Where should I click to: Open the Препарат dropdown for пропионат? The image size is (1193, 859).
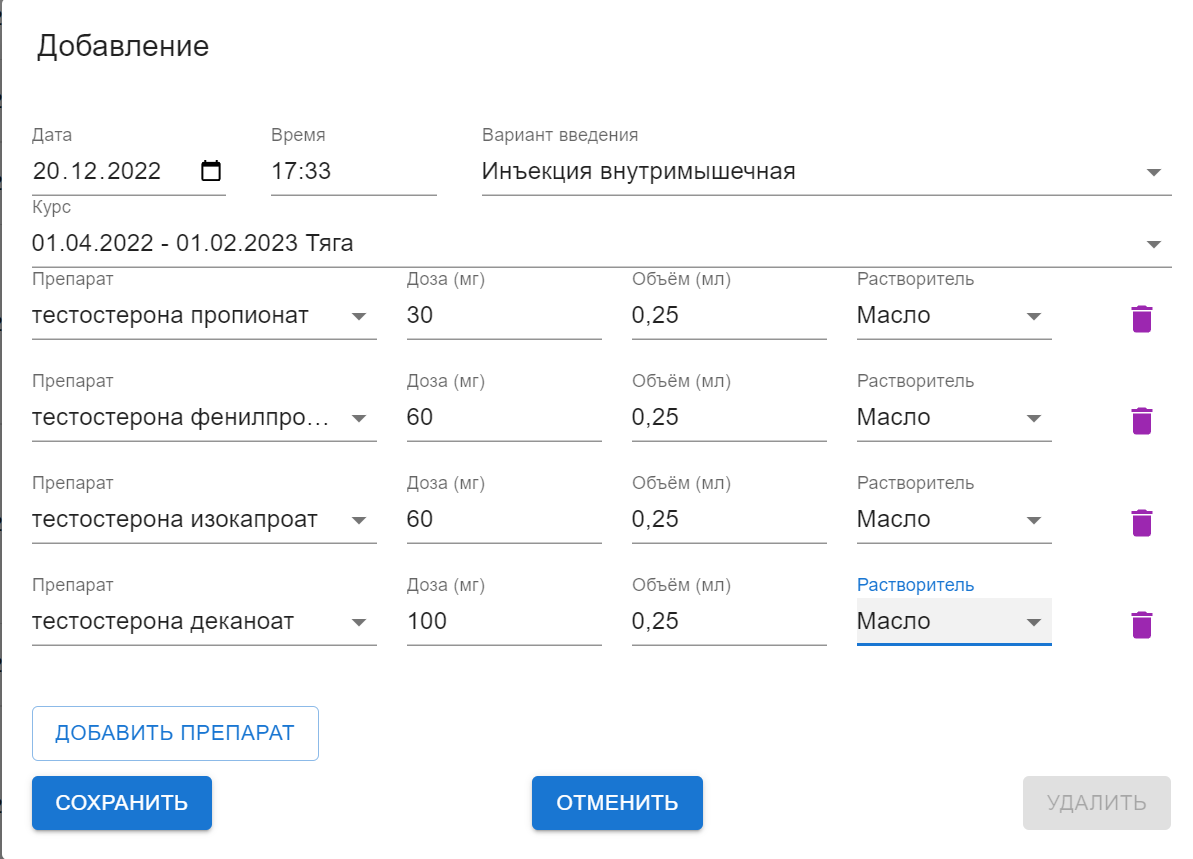[x=359, y=315]
